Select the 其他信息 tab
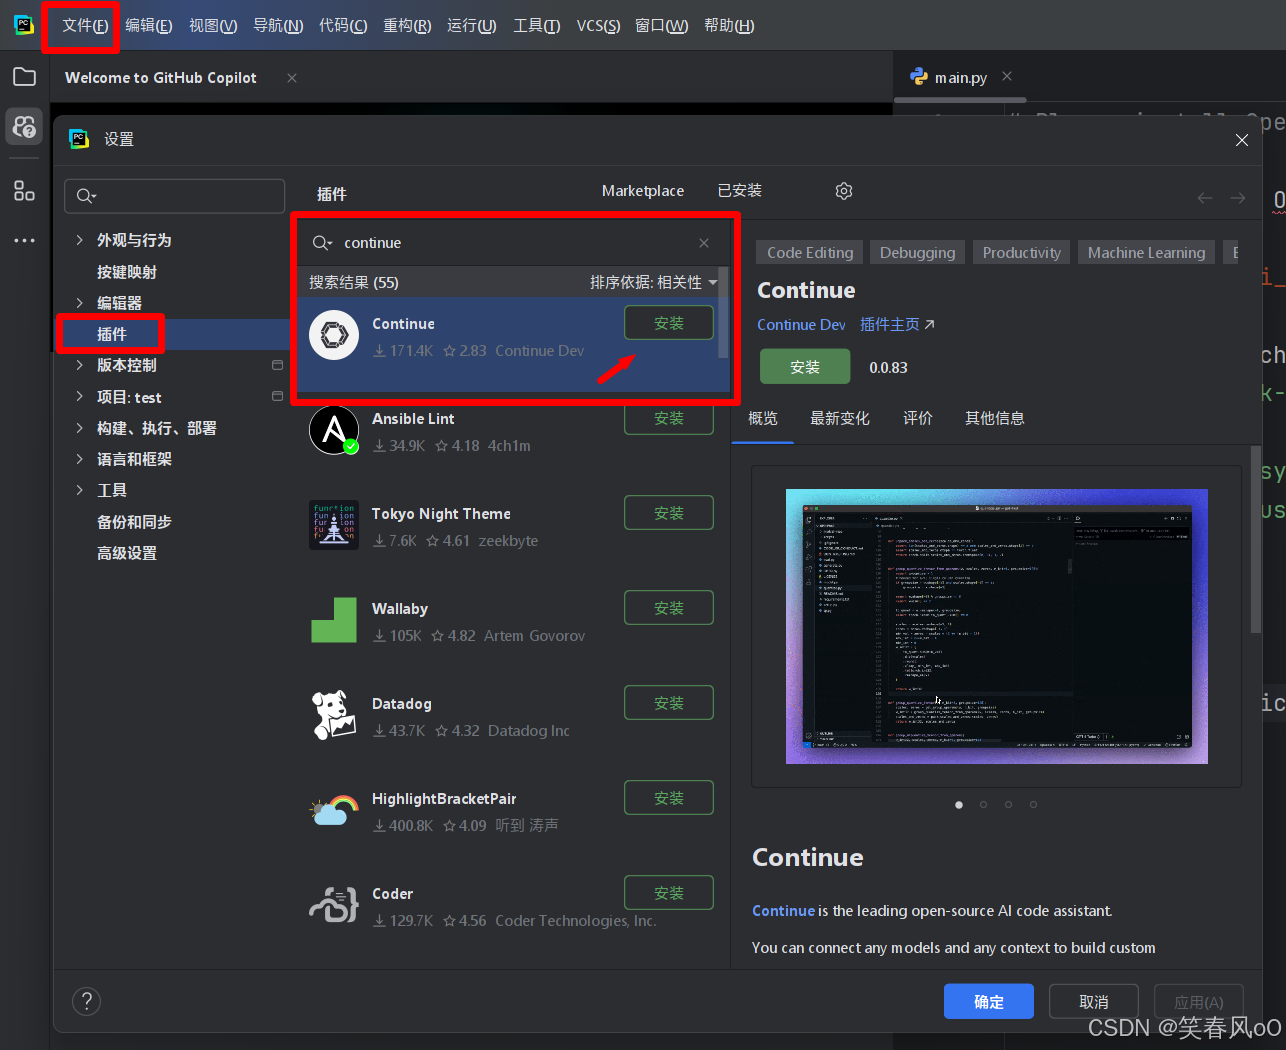Viewport: 1286px width, 1050px height. tap(995, 419)
